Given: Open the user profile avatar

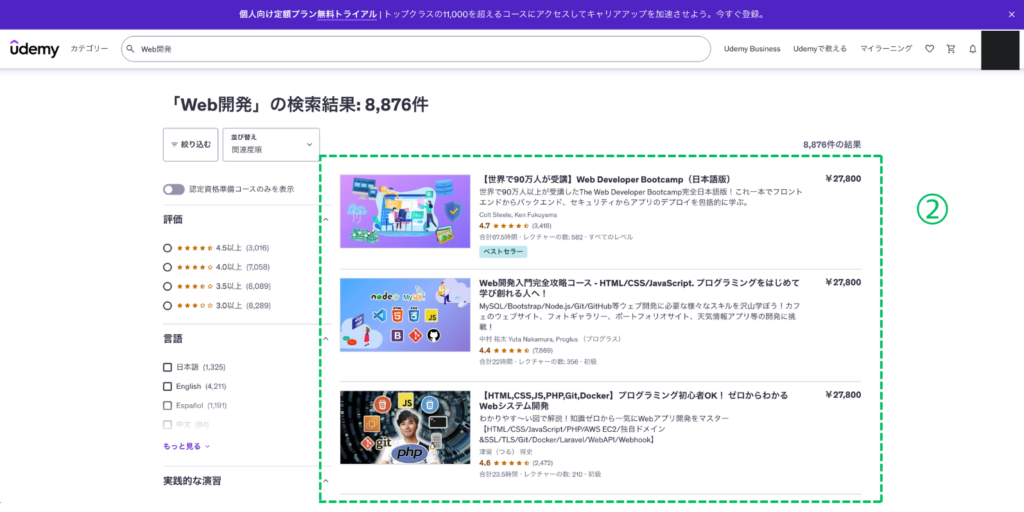Looking at the screenshot, I should click(1000, 50).
